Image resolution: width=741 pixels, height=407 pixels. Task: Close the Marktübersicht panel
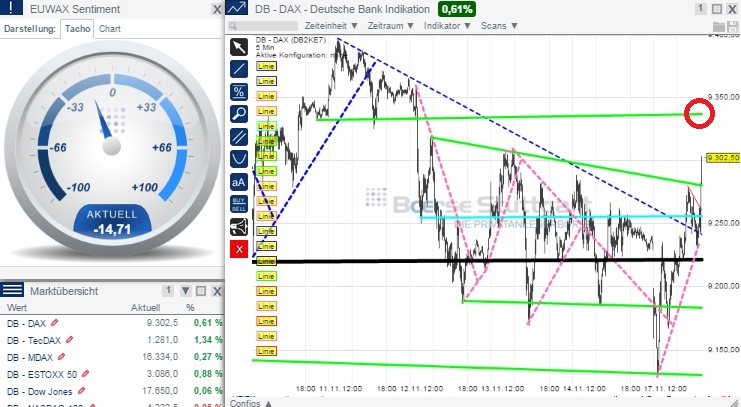[x=217, y=291]
